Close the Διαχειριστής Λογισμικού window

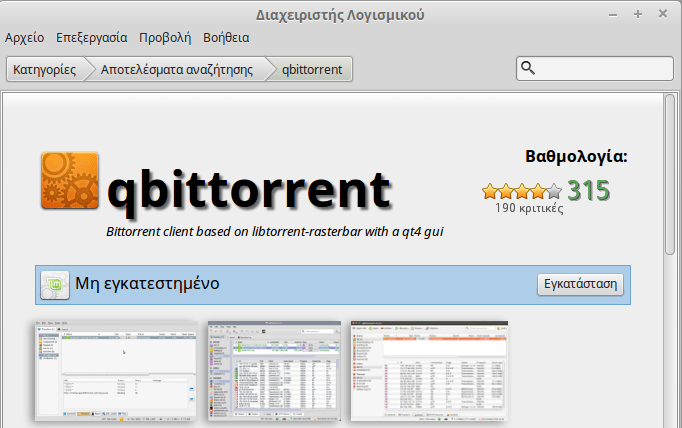click(663, 14)
